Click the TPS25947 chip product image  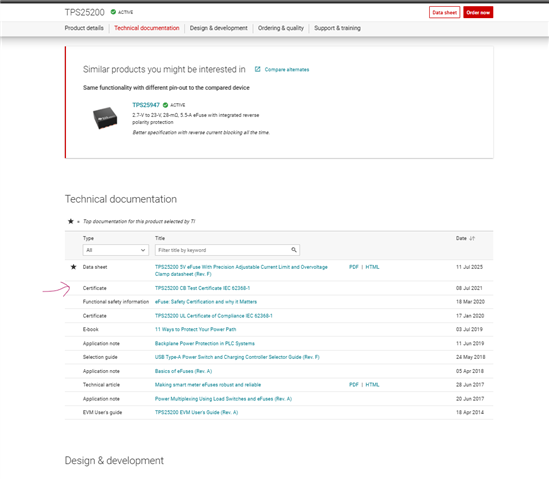coord(105,118)
